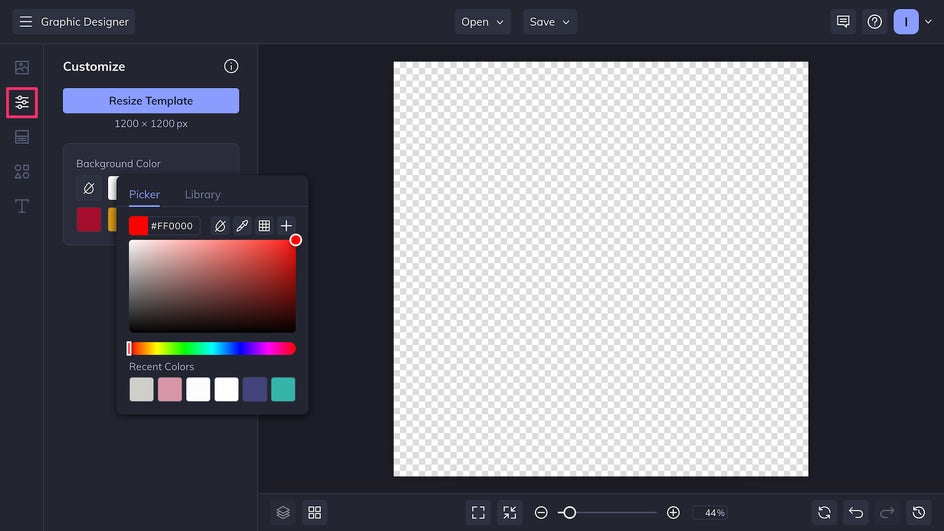The height and width of the screenshot is (531, 944).
Task: Open the color grid palette
Action: tap(264, 226)
